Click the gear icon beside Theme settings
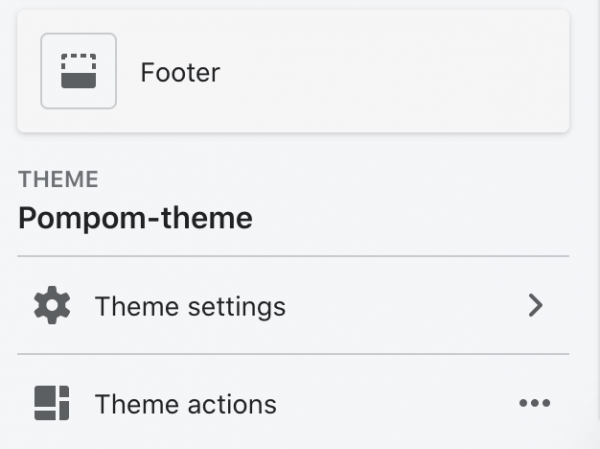600x449 pixels. click(x=52, y=305)
